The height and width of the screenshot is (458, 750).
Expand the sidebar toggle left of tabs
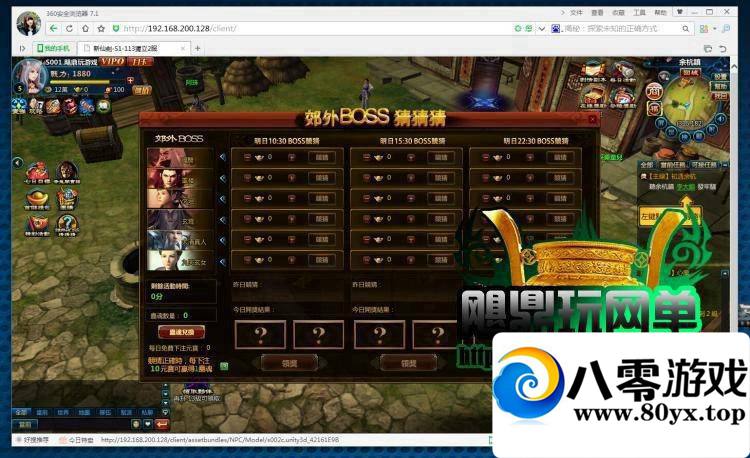coord(22,48)
